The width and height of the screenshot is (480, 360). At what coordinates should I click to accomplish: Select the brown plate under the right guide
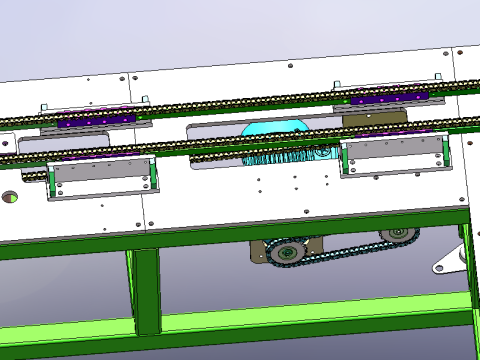(x=375, y=120)
